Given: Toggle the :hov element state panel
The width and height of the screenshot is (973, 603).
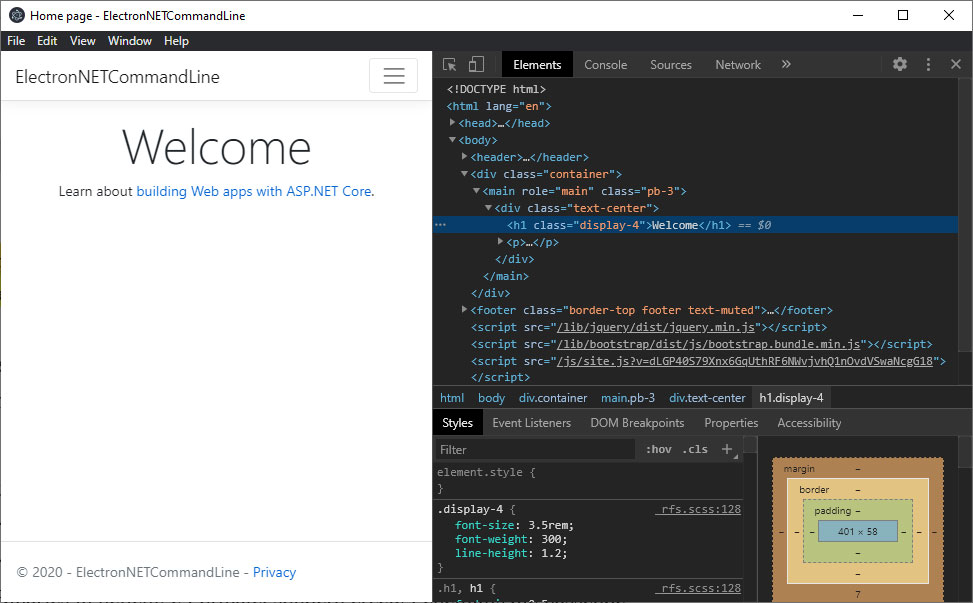Looking at the screenshot, I should click(x=658, y=449).
